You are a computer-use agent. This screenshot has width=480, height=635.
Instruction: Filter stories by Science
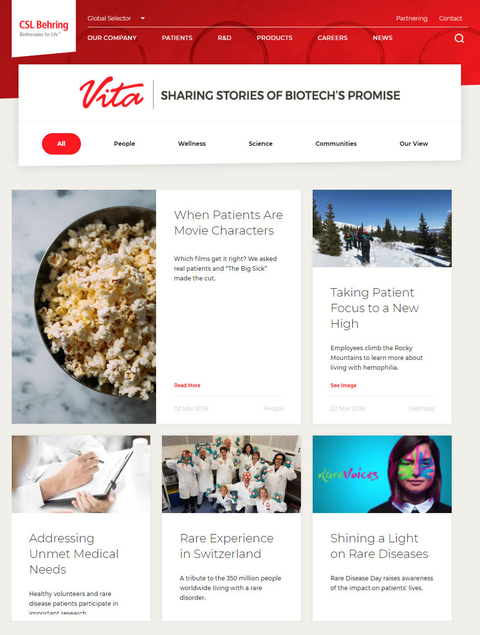260,144
